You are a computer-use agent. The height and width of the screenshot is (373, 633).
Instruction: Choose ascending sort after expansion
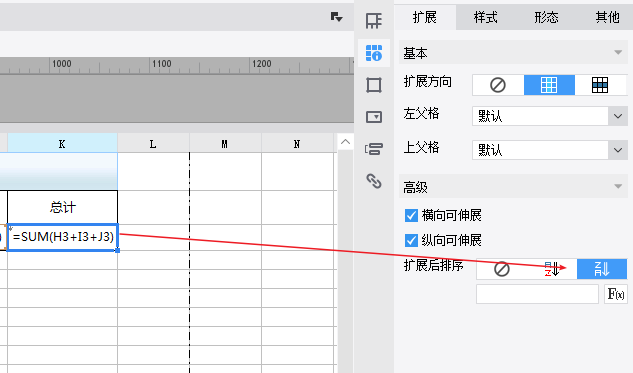tap(552, 269)
